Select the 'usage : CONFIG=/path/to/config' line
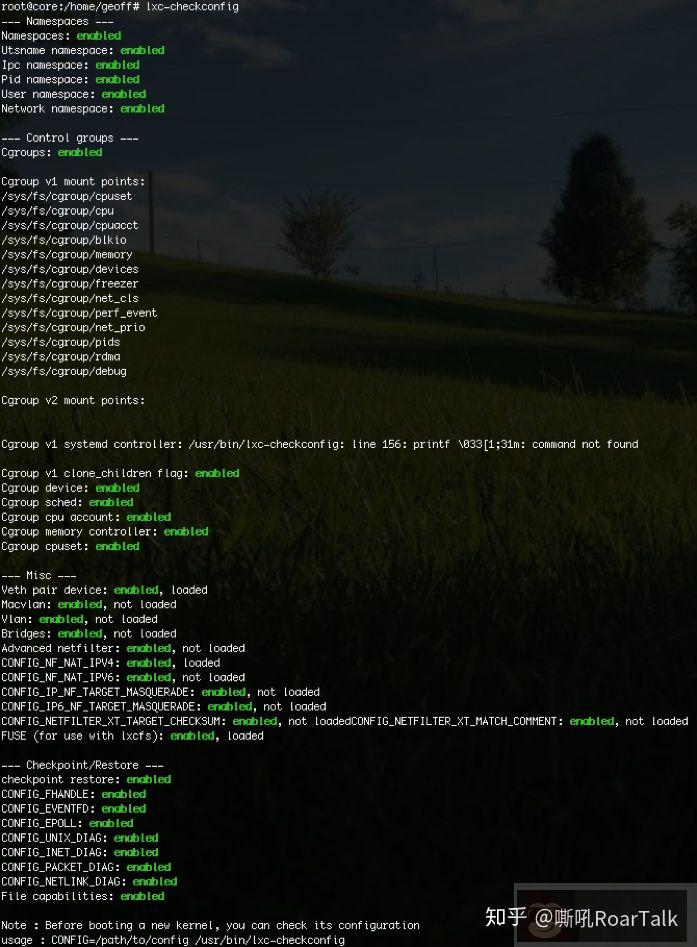The image size is (697, 947). tap(173, 940)
